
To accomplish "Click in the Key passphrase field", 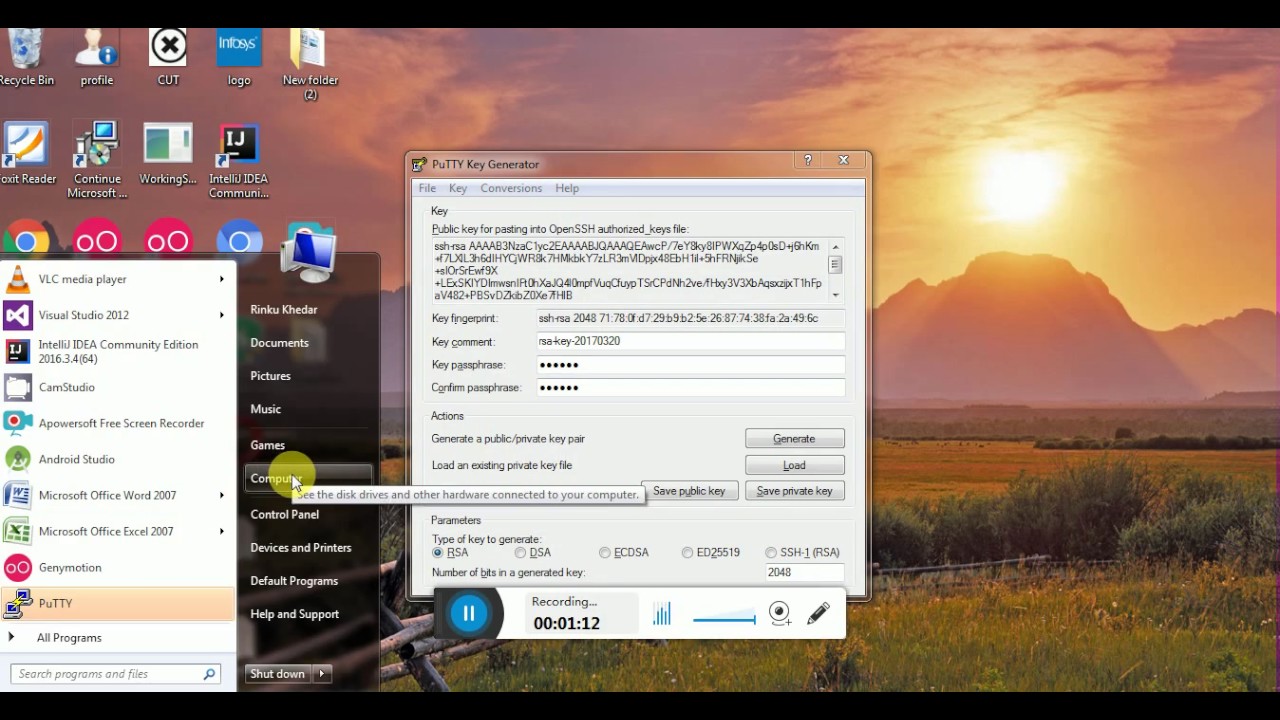I will (x=691, y=365).
